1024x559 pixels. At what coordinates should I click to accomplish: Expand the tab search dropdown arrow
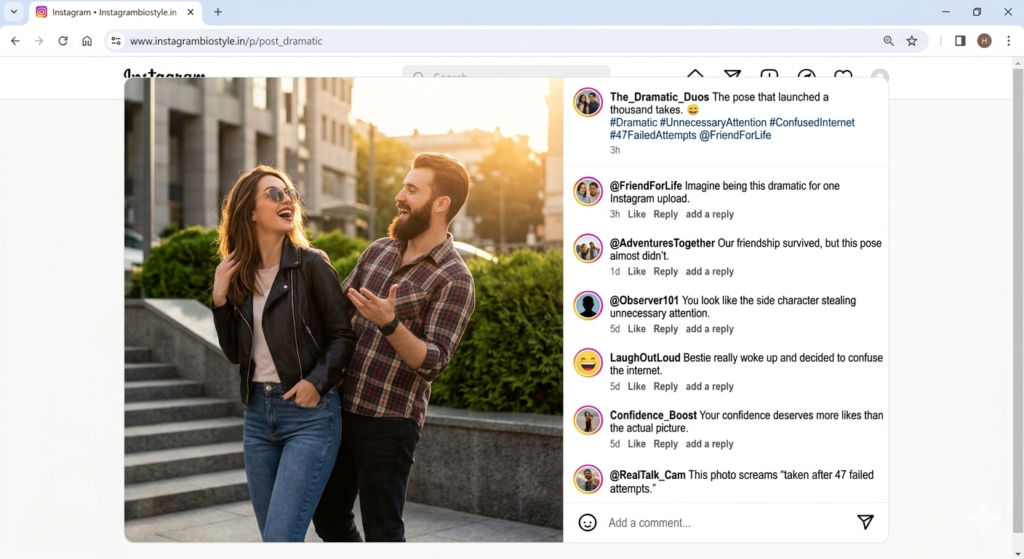[14, 12]
